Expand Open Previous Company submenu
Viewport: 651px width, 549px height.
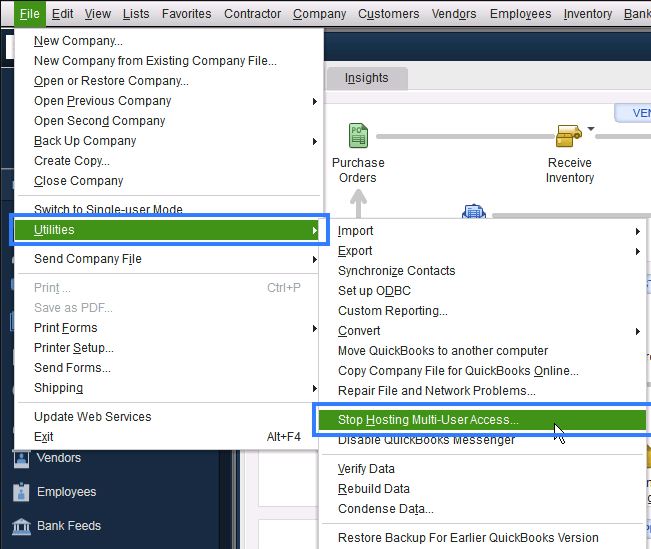click(168, 101)
